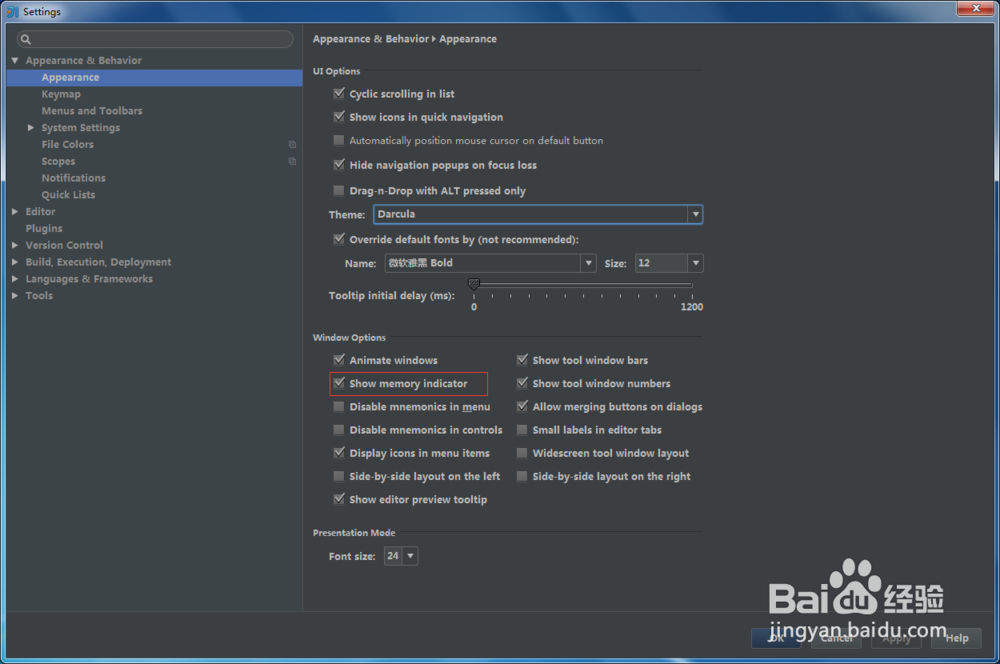
Task: Enable Automatically position mouse cursor on default button
Action: click(339, 140)
